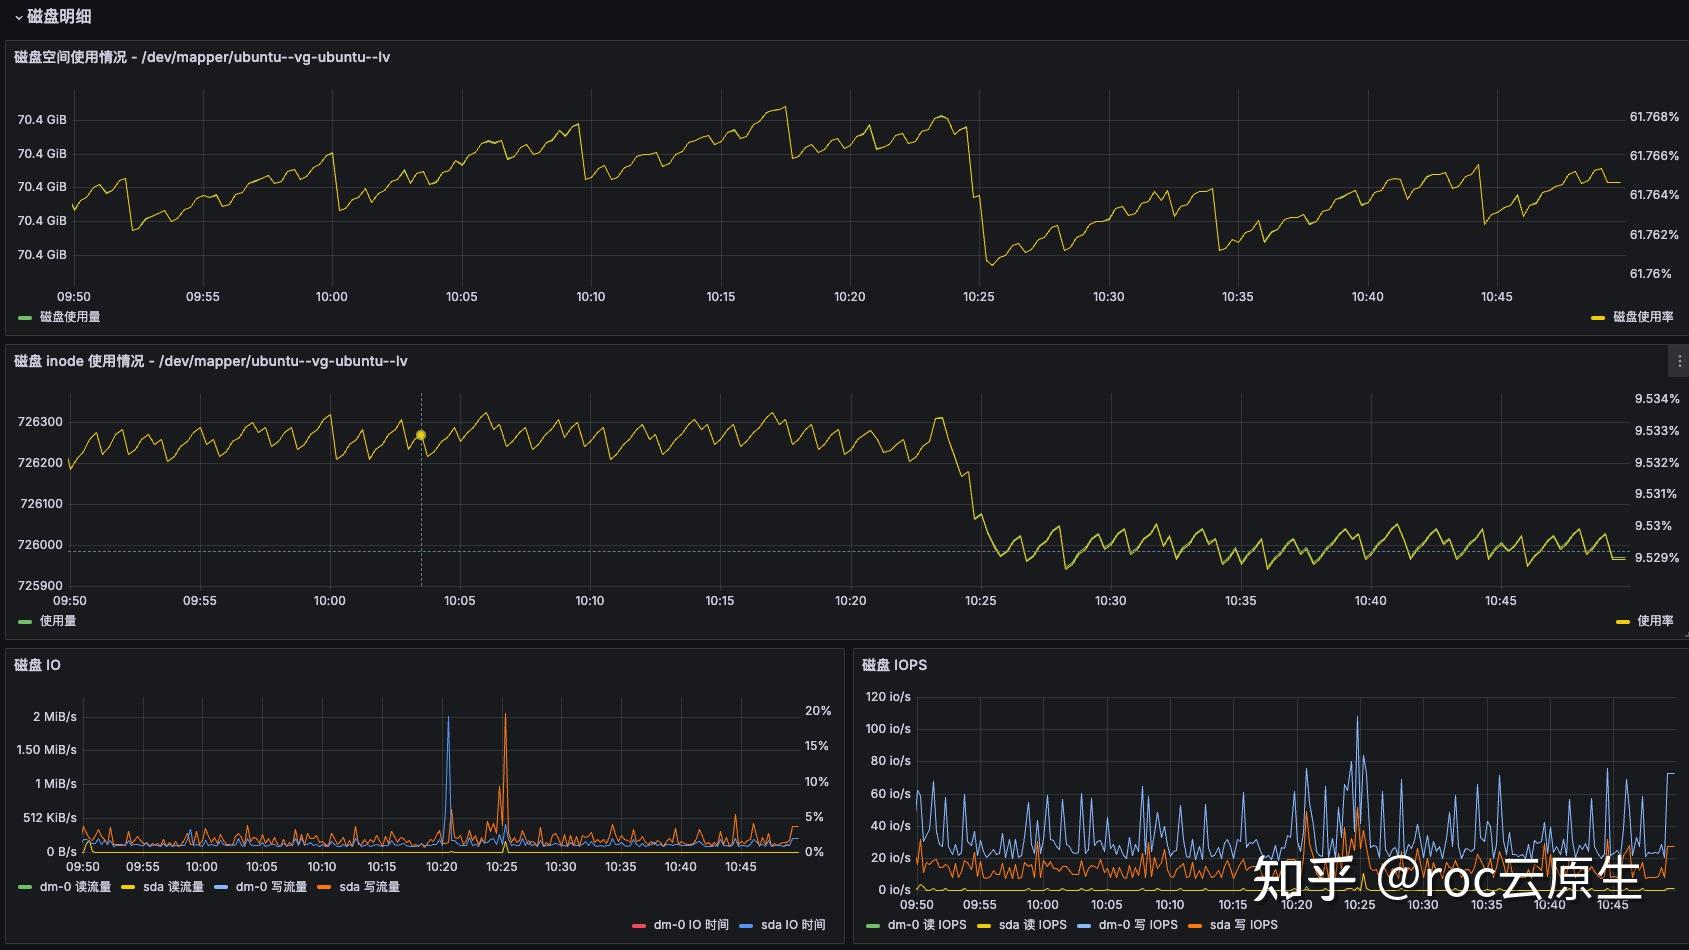Open the 磁盘 IOPS panel title menu

pyautogui.click(x=894, y=665)
